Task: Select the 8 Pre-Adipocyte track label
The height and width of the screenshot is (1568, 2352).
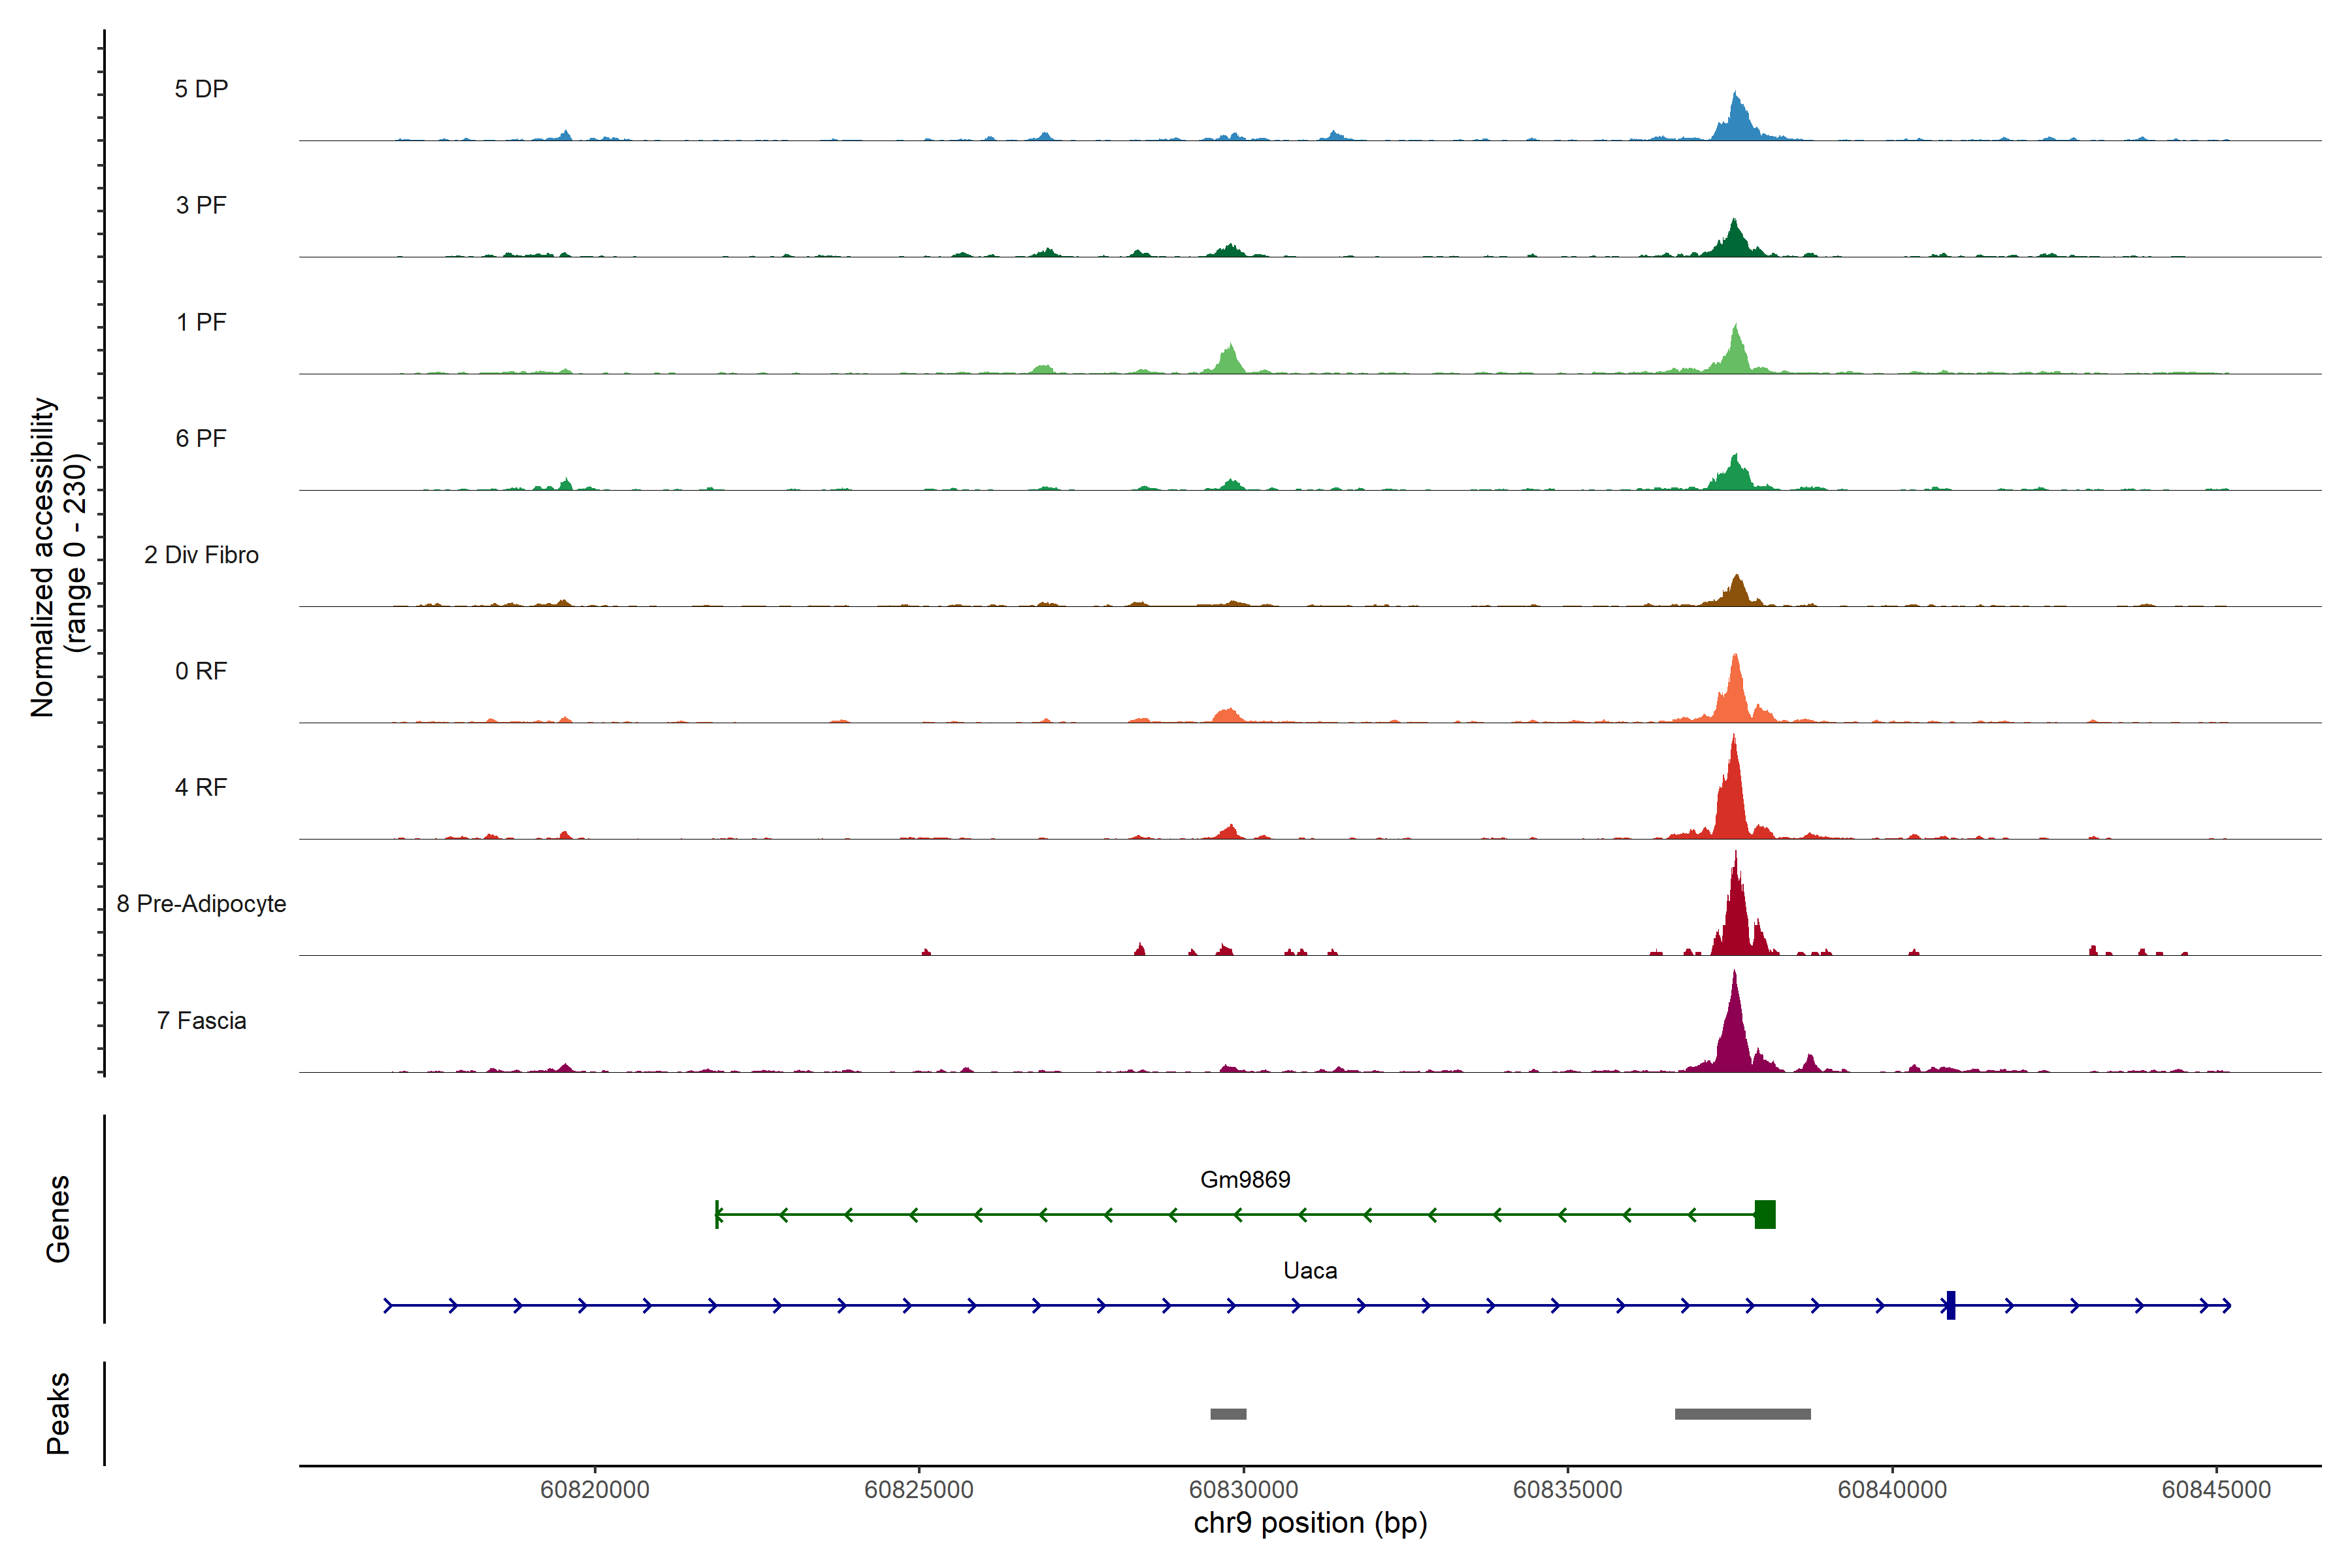Action: coord(201,903)
